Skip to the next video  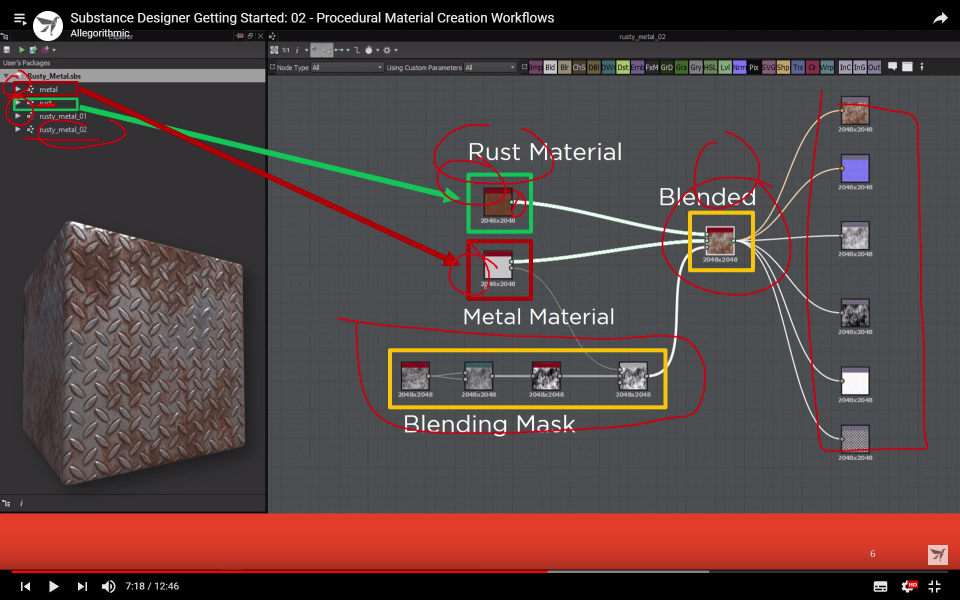coord(81,586)
